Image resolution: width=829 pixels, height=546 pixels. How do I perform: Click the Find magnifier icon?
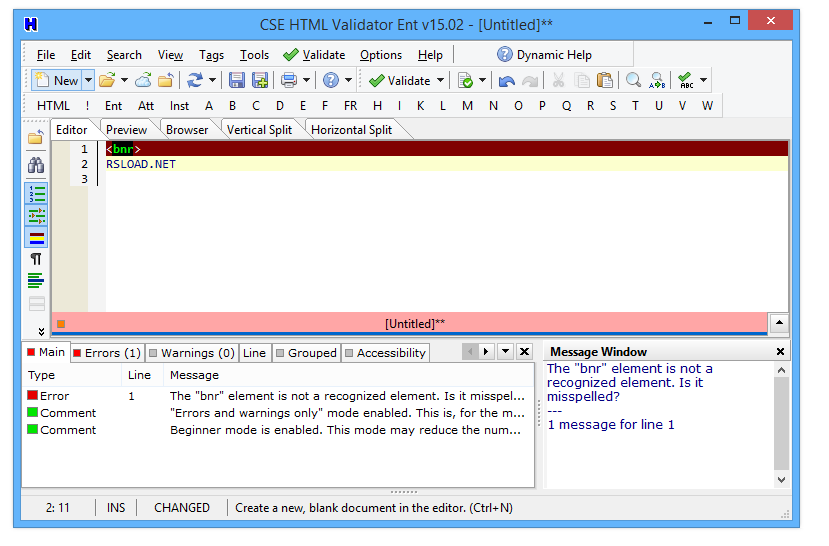pos(633,81)
